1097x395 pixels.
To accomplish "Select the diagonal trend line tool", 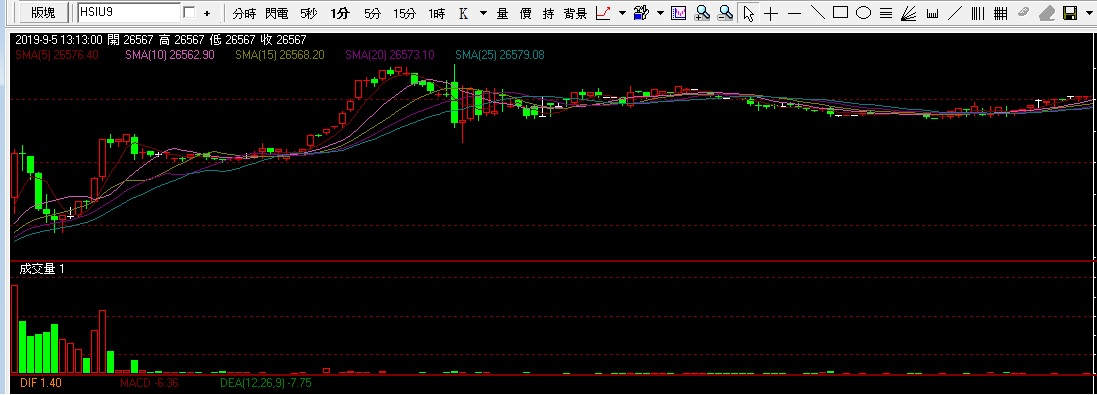I will click(817, 12).
